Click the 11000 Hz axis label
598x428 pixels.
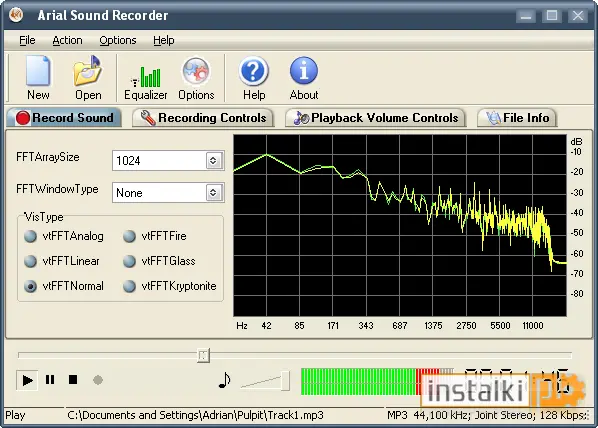533,326
